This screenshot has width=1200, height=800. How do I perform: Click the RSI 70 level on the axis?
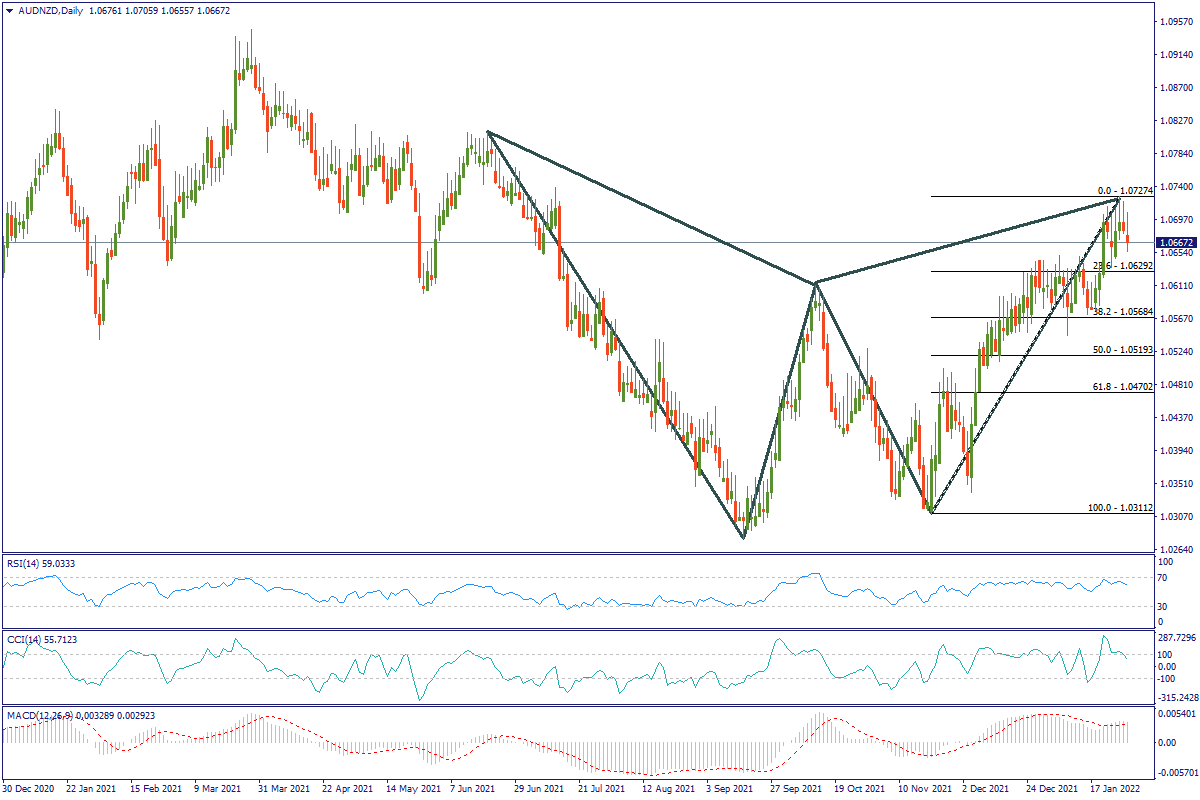pyautogui.click(x=1163, y=578)
